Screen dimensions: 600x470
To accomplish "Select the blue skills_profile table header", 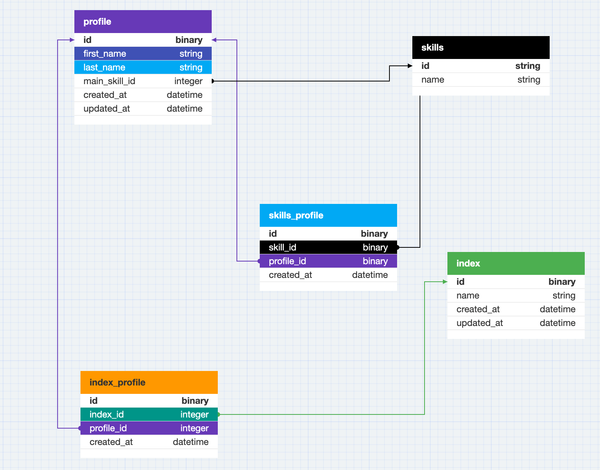I will coord(328,215).
